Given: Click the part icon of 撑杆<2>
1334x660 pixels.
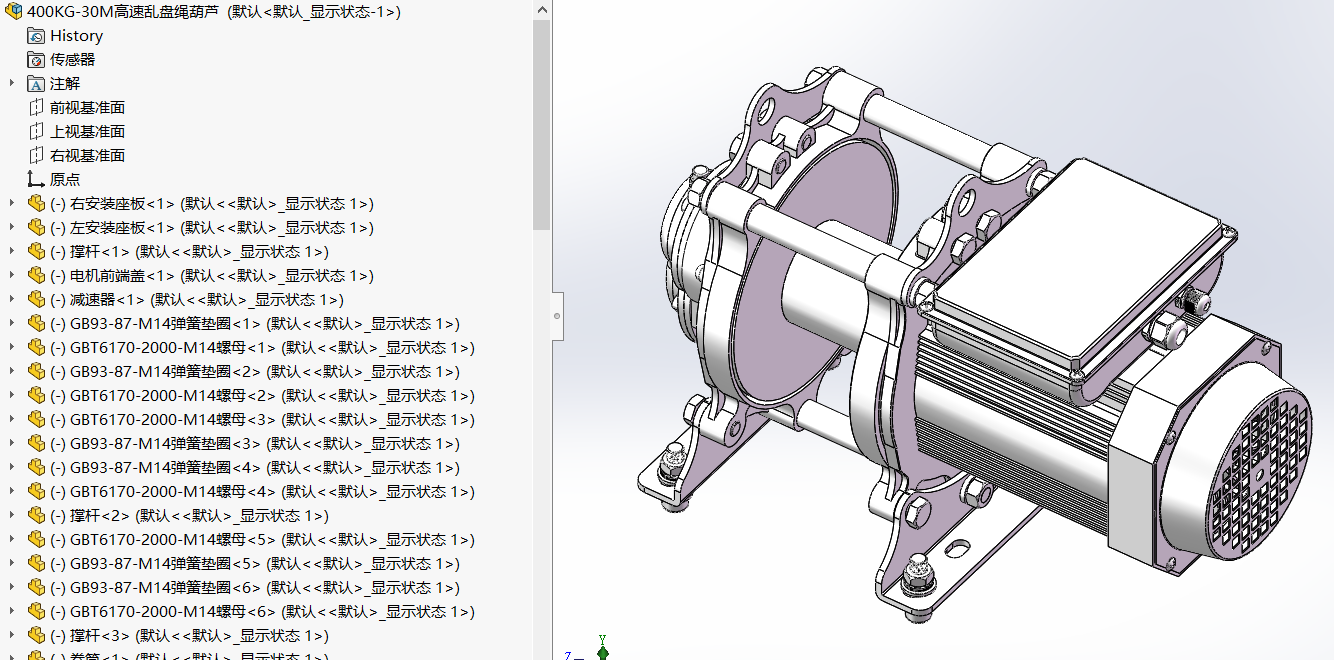Looking at the screenshot, I should coord(37,516).
